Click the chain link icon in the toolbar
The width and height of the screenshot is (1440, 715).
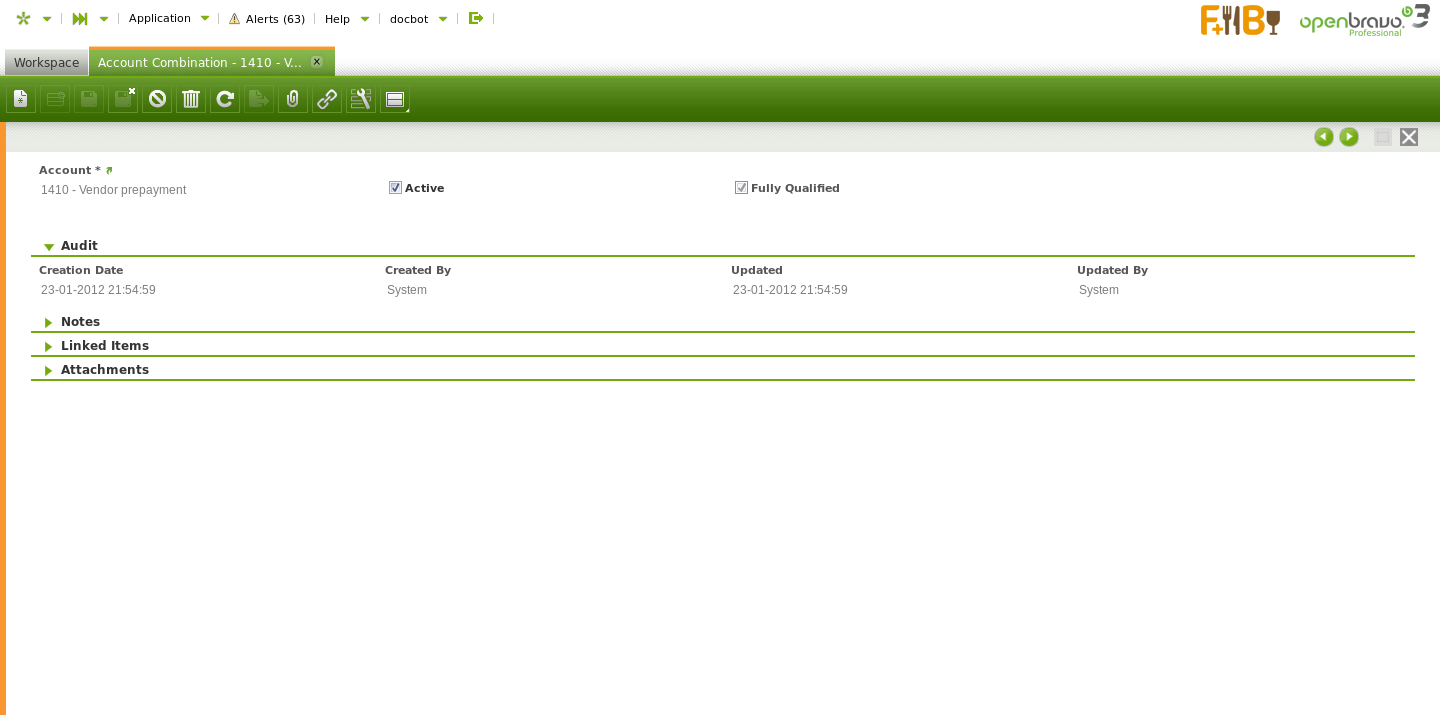(x=327, y=99)
